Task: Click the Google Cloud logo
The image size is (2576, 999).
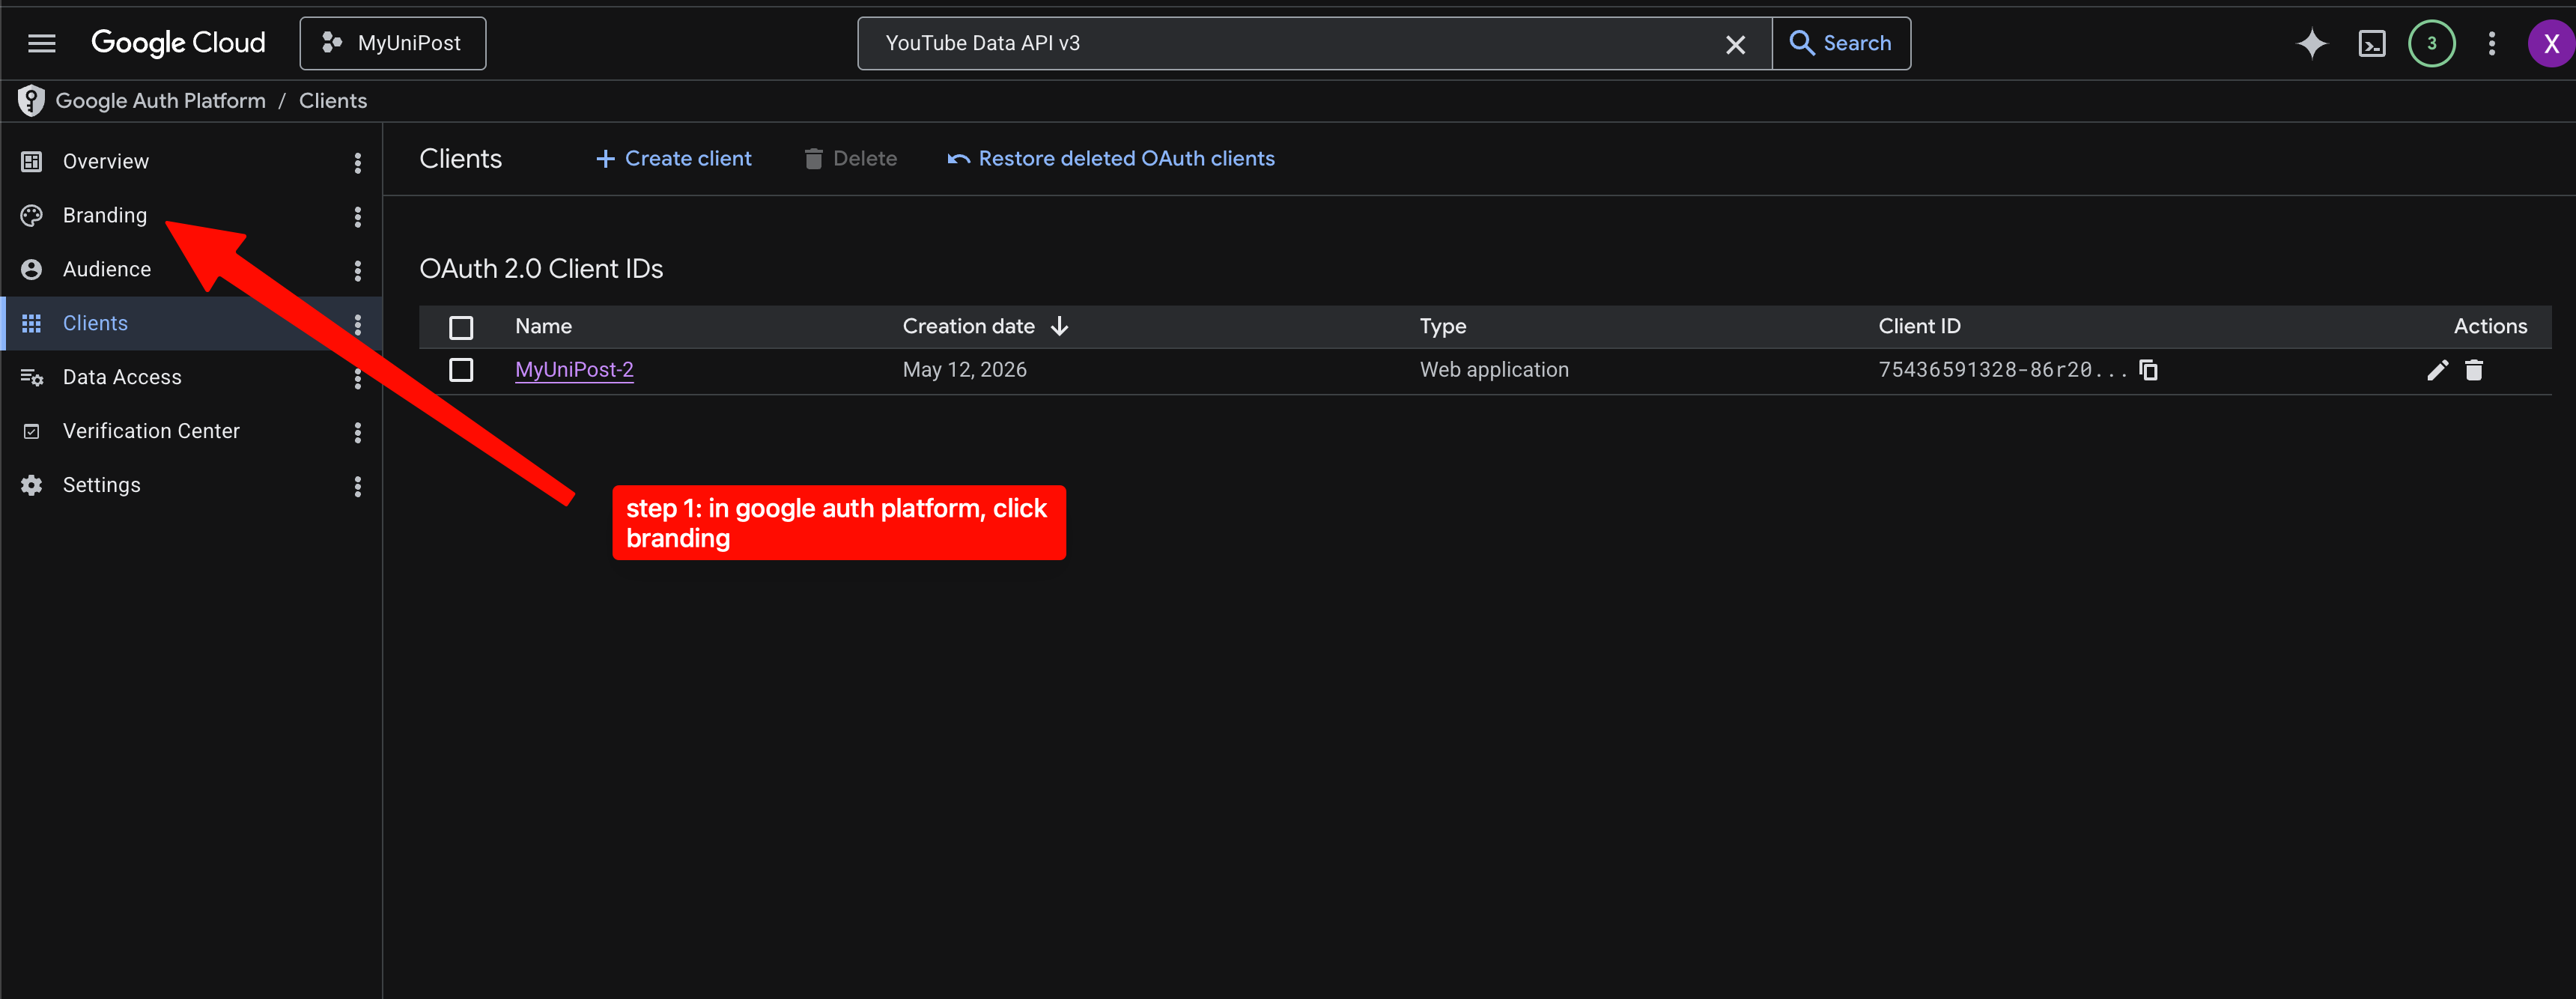Action: 178,43
